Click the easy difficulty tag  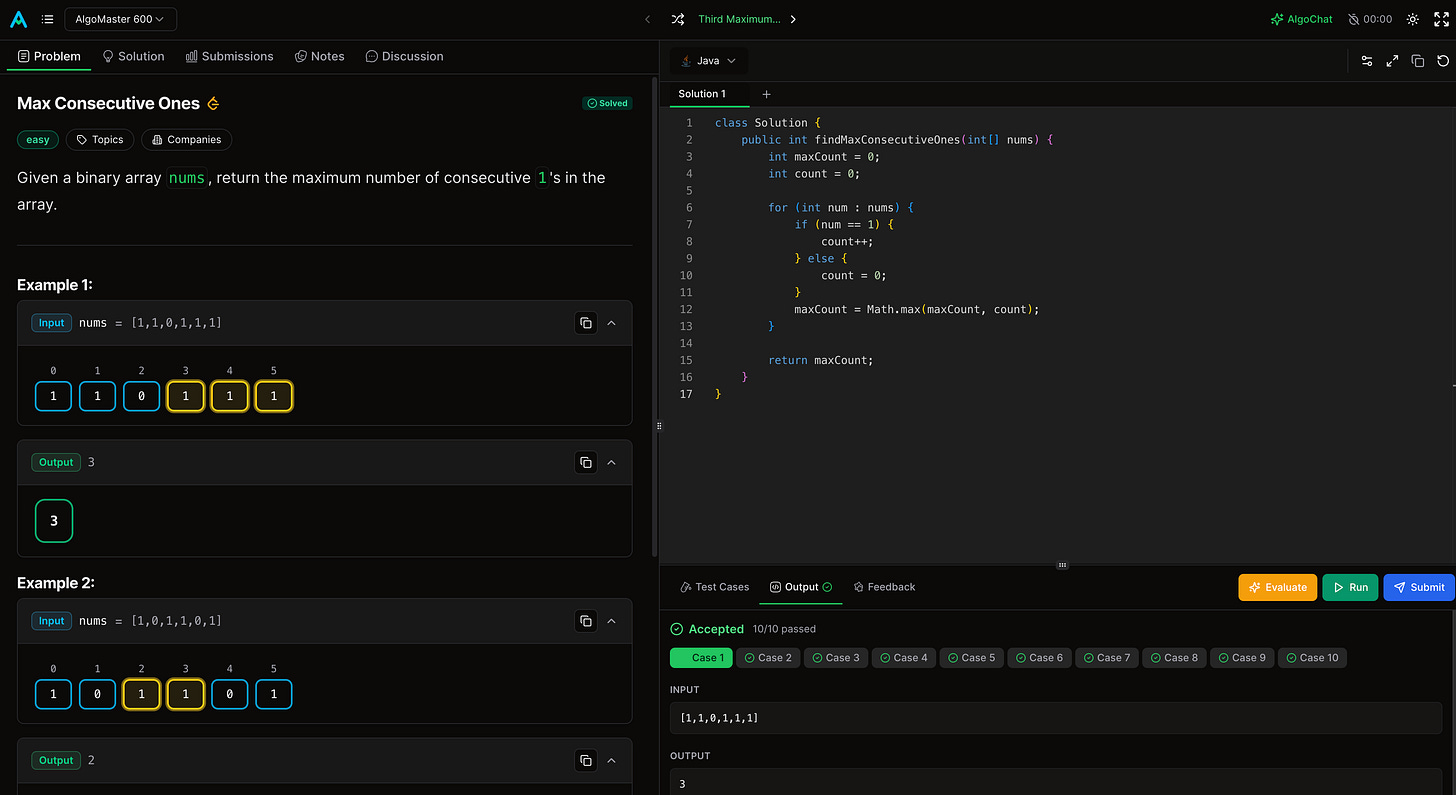[38, 140]
